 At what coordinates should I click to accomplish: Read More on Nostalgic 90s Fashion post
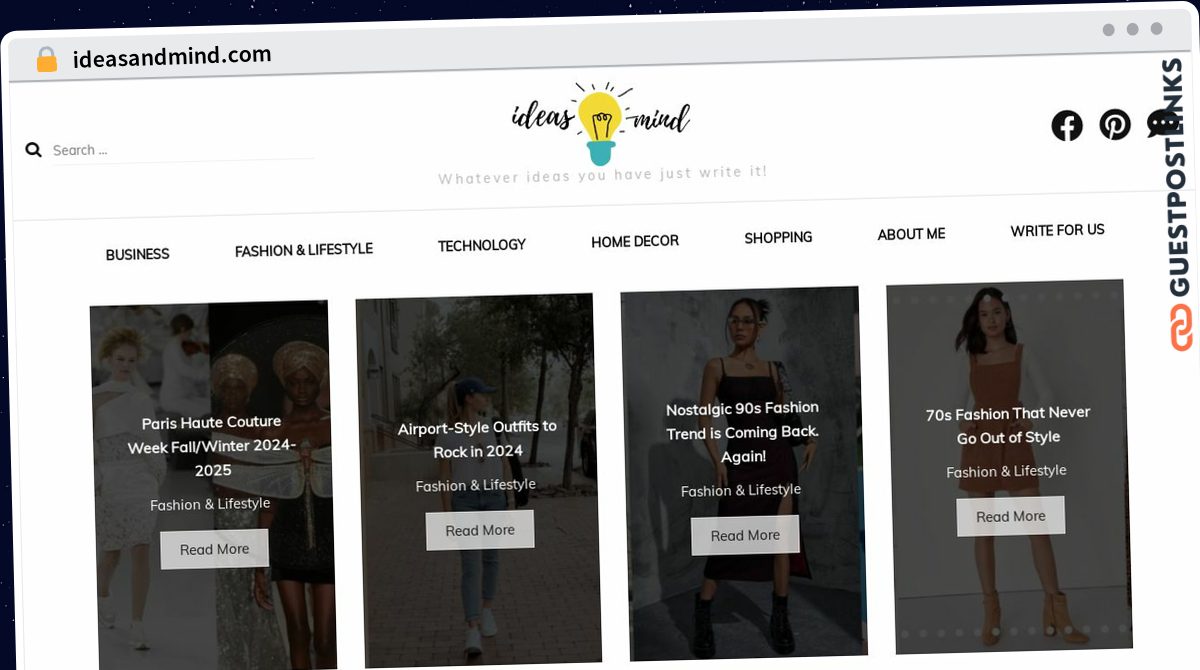745,535
